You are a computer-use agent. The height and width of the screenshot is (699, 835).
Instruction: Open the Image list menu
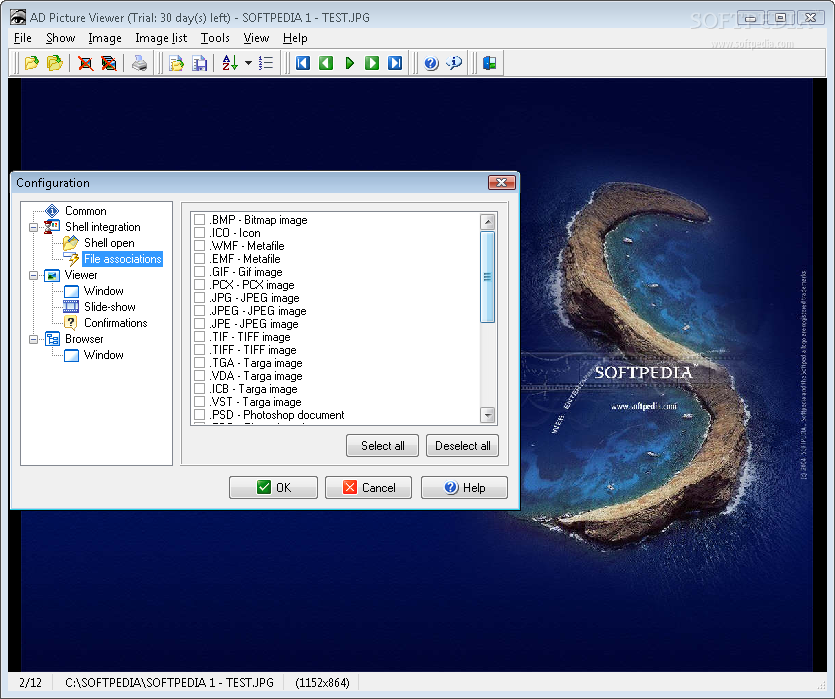[161, 38]
